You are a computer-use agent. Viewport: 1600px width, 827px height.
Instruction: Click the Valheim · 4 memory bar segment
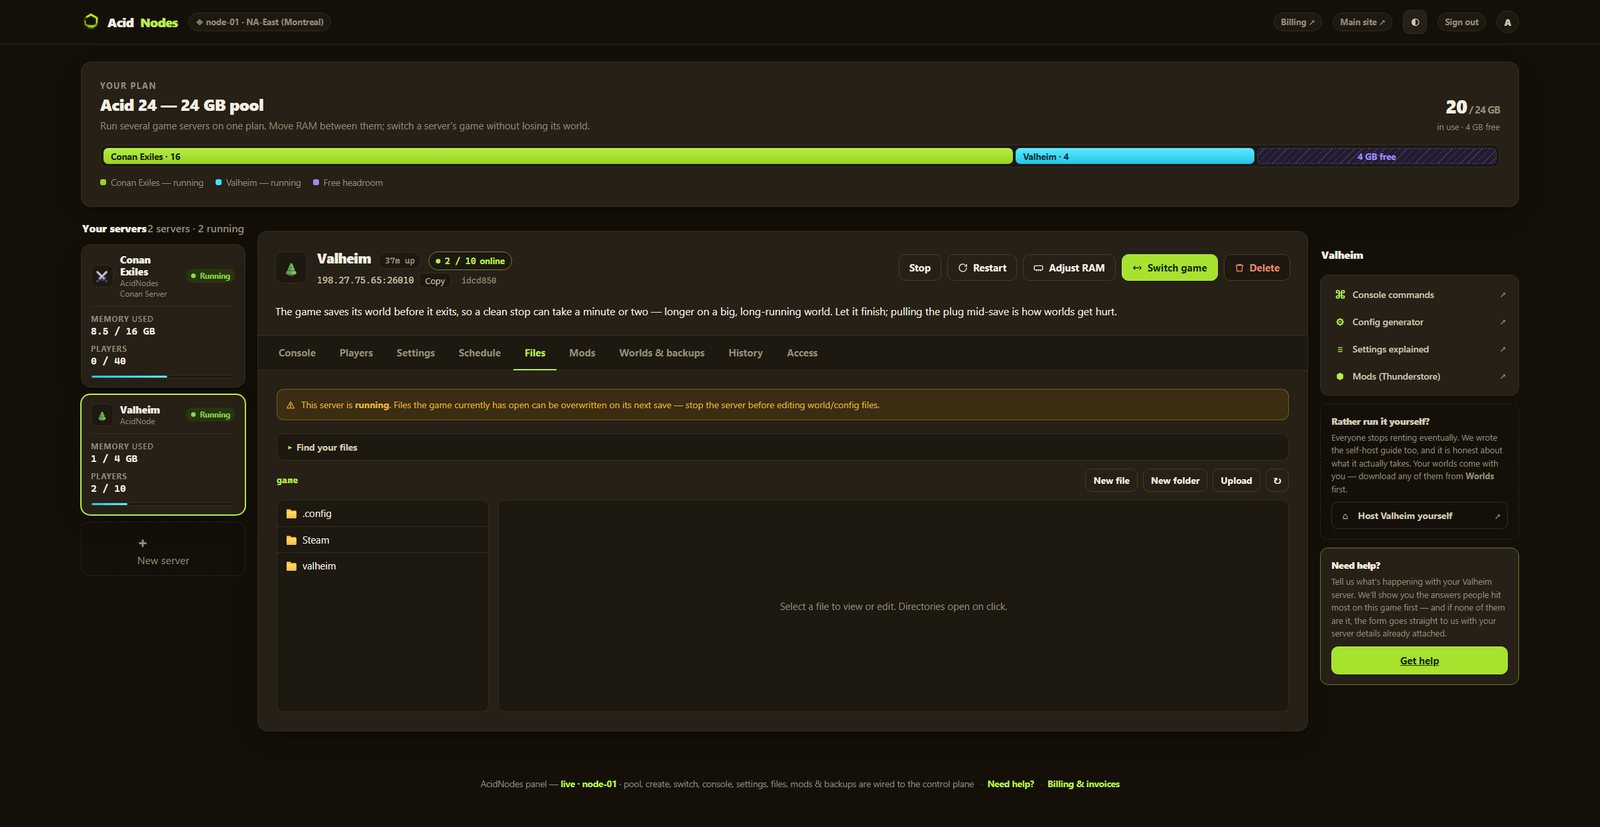1135,156
